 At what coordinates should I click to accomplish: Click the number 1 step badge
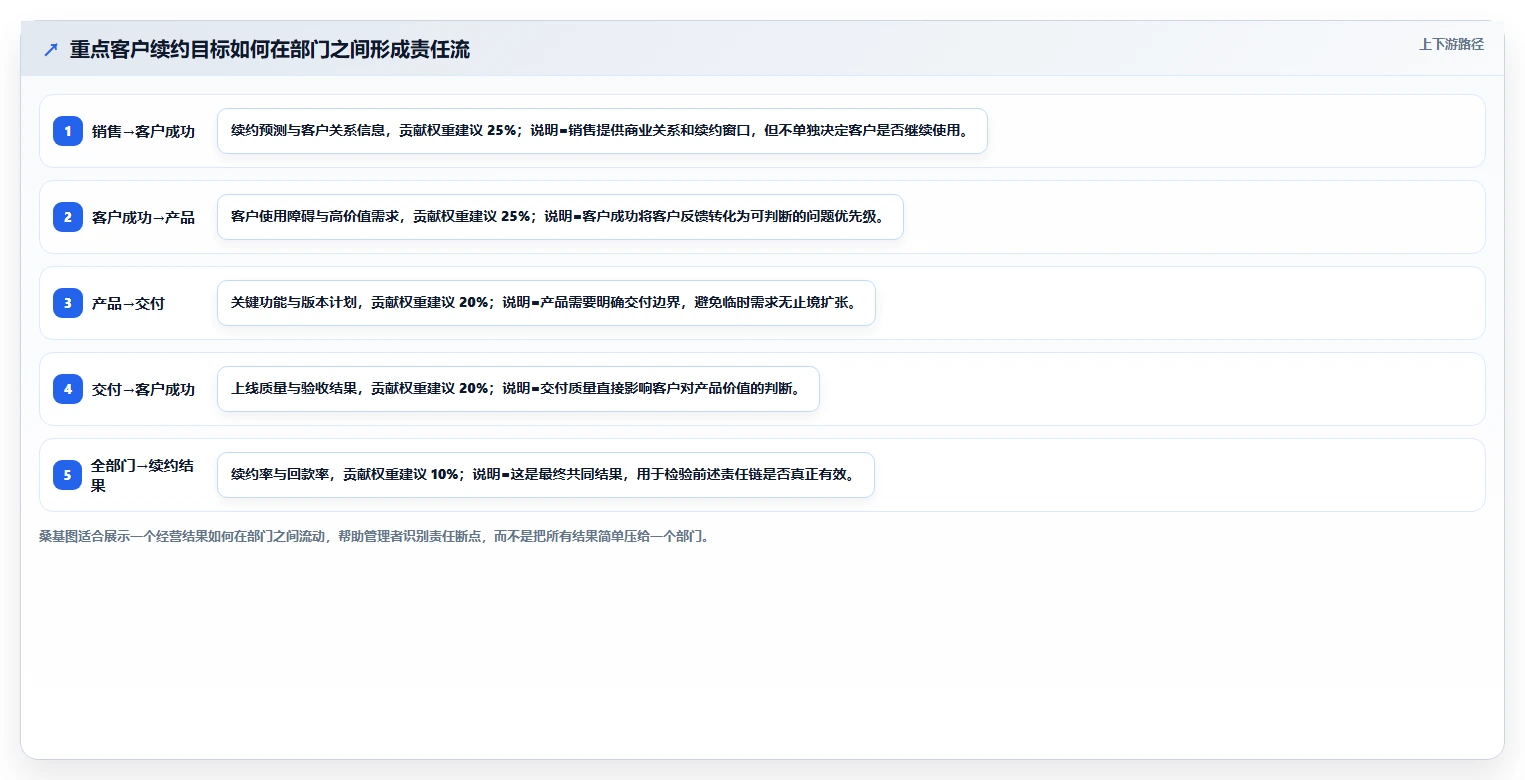click(68, 131)
